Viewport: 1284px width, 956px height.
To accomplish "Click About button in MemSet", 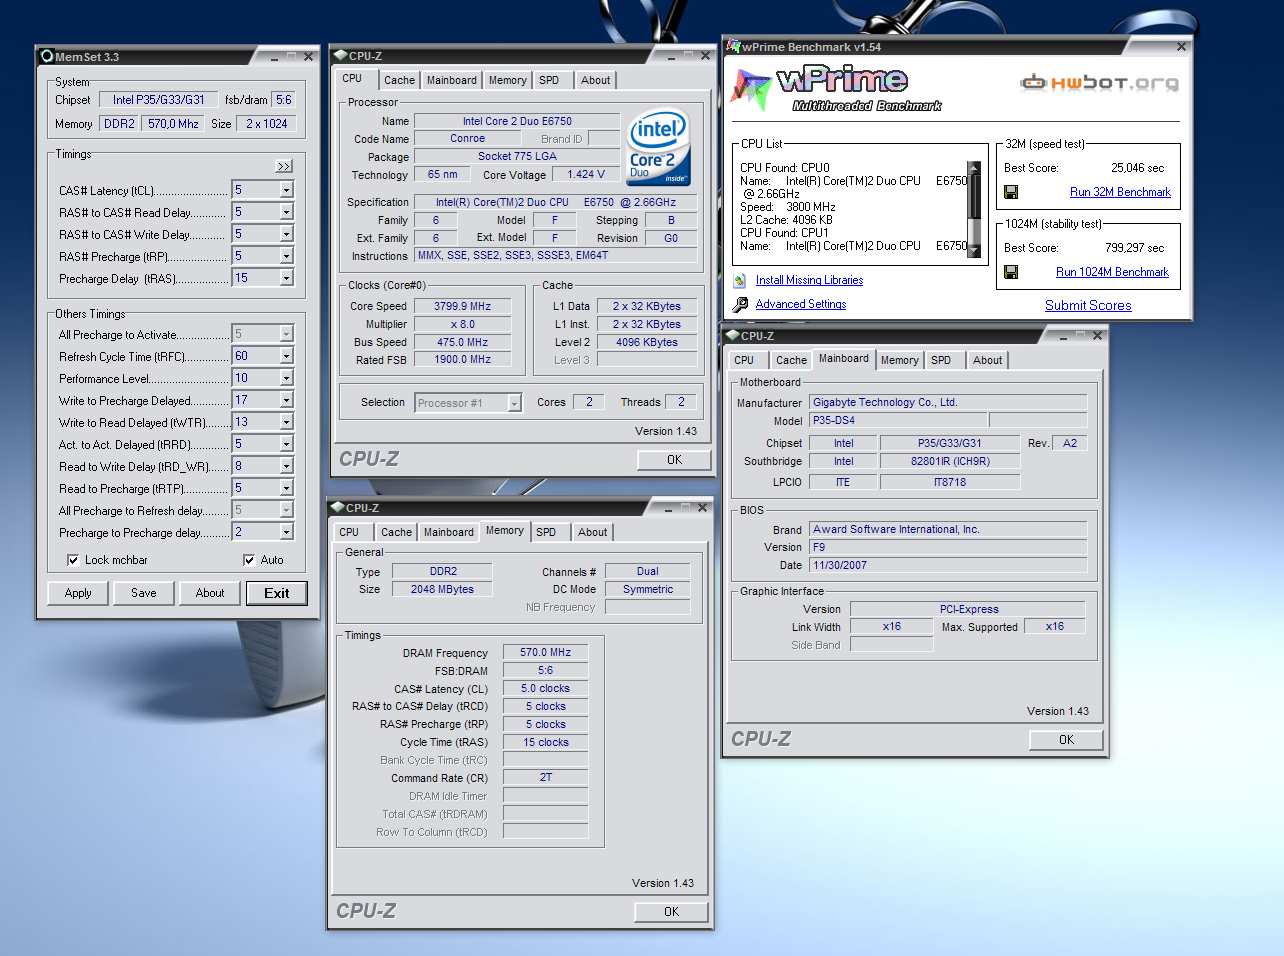I will point(210,593).
